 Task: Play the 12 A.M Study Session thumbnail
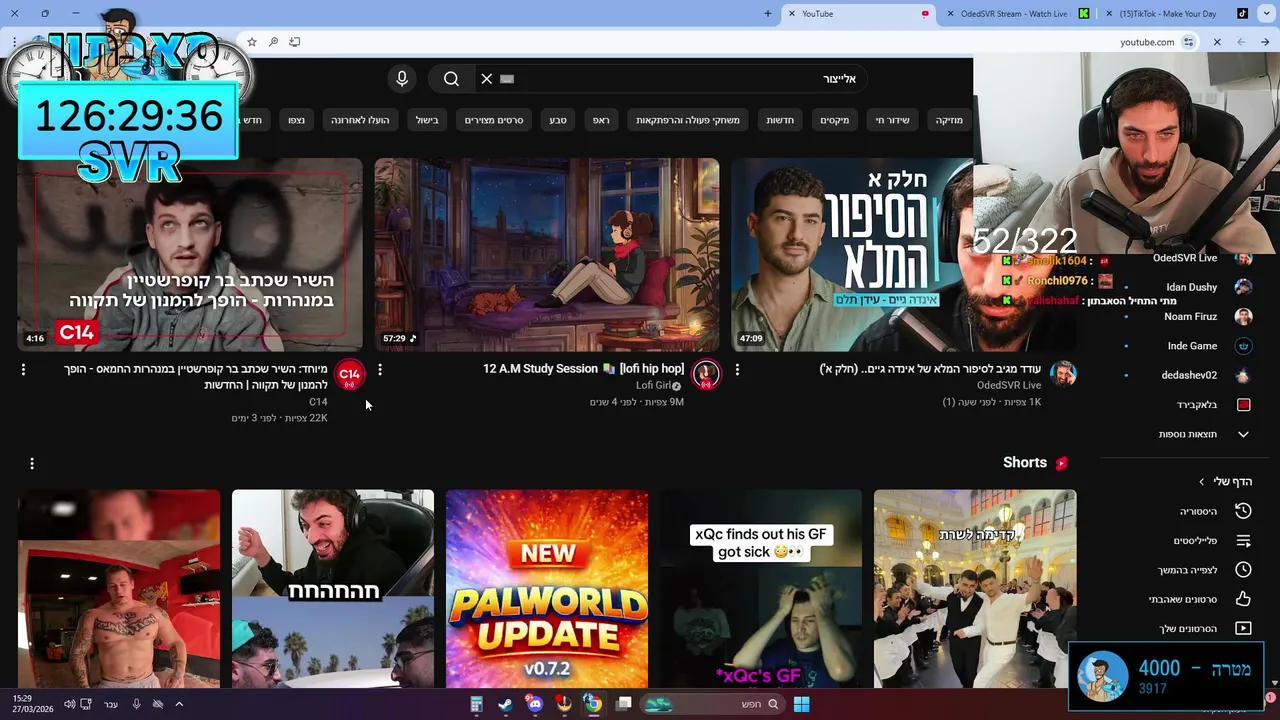coord(547,254)
